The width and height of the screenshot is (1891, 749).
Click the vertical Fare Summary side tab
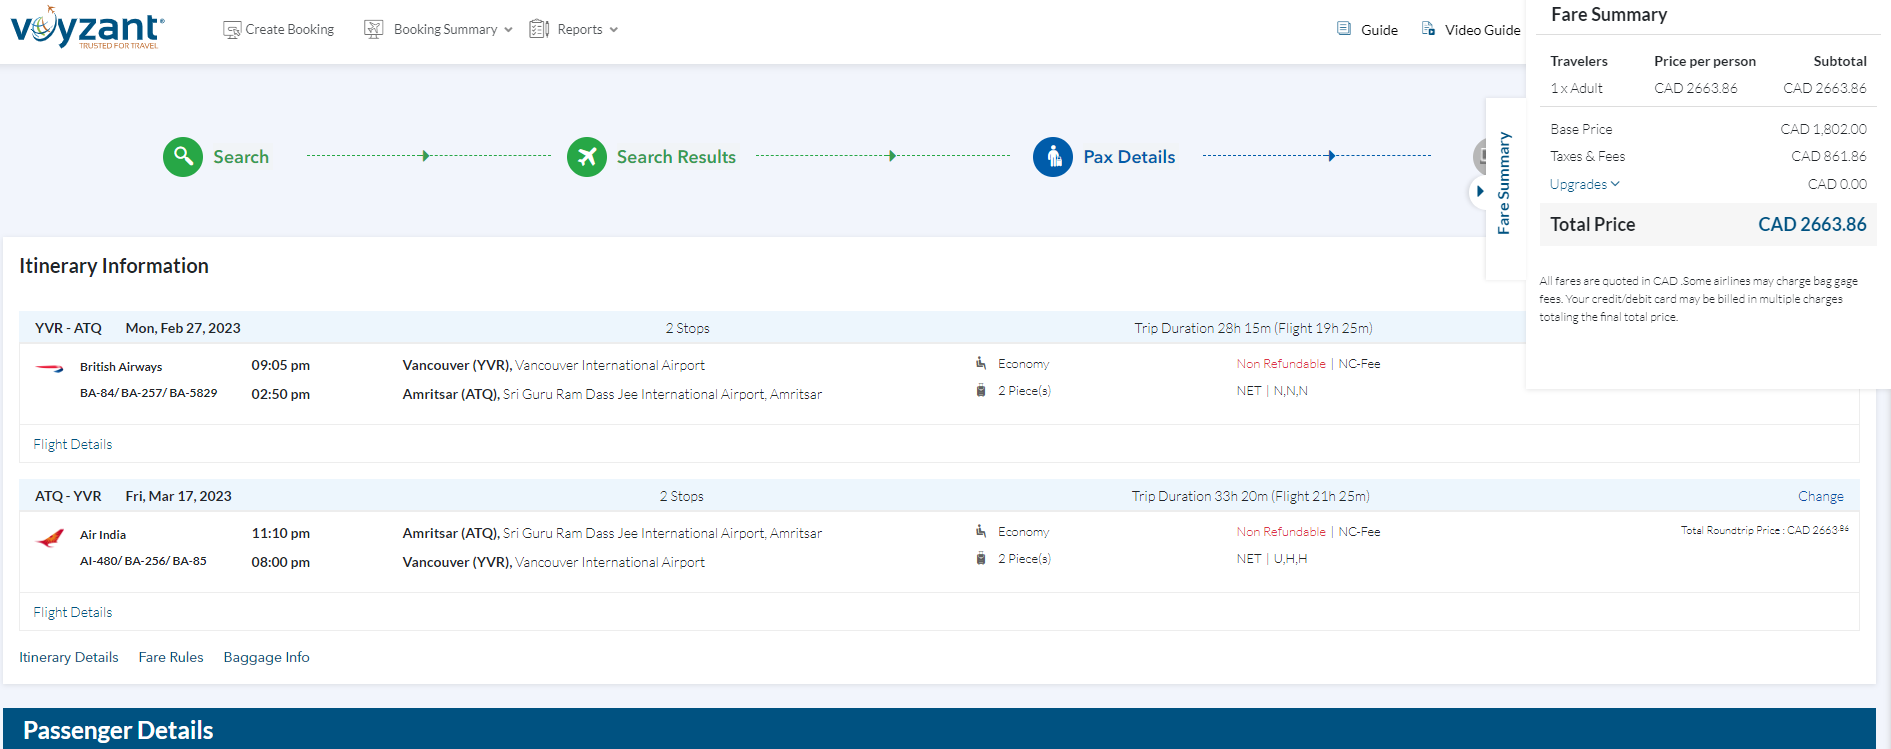1504,185
